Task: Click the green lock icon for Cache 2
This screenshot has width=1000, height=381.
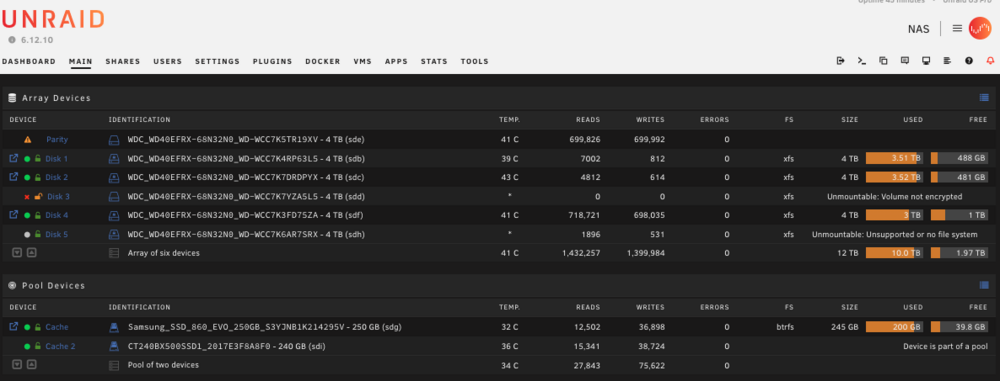Action: coord(38,347)
